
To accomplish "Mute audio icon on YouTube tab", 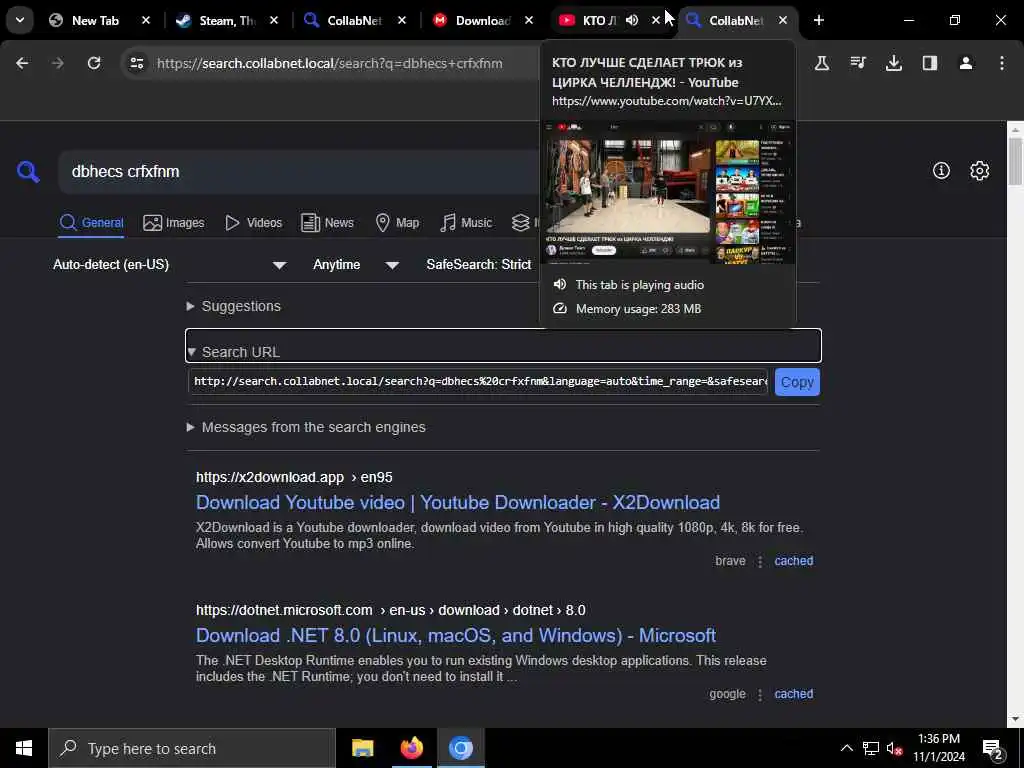I will [x=632, y=20].
